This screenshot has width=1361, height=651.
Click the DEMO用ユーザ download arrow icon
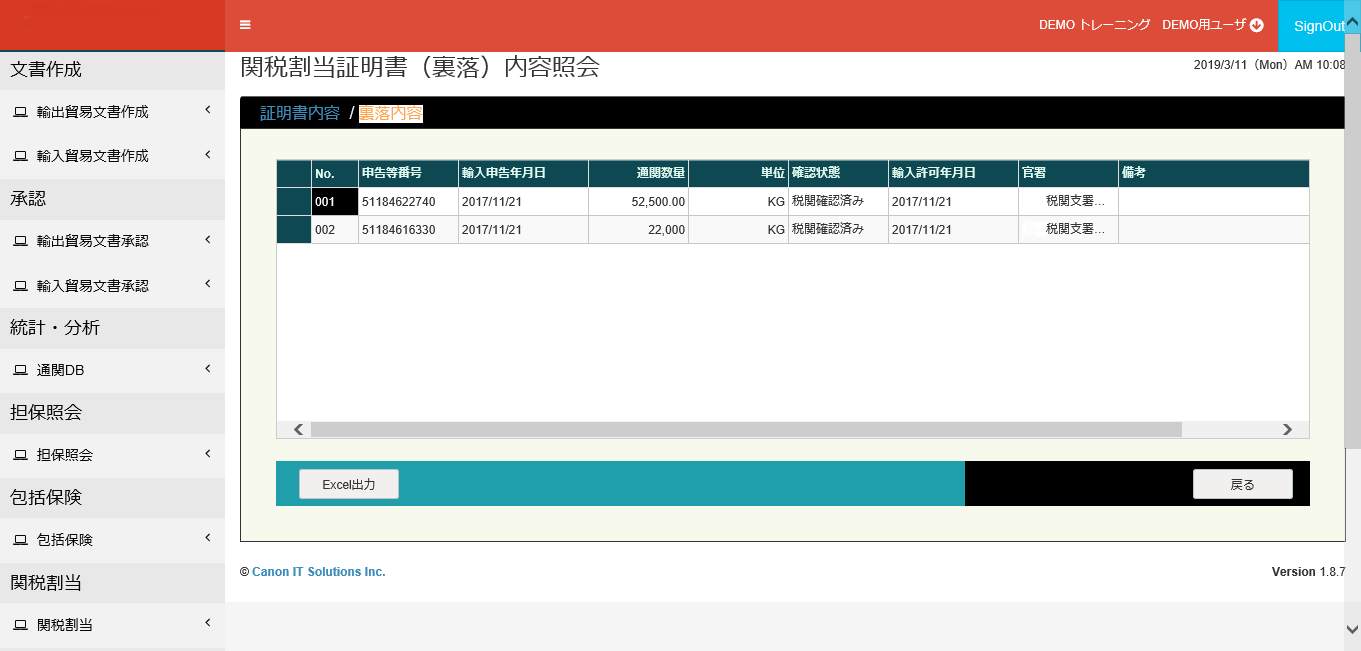pyautogui.click(x=1257, y=26)
